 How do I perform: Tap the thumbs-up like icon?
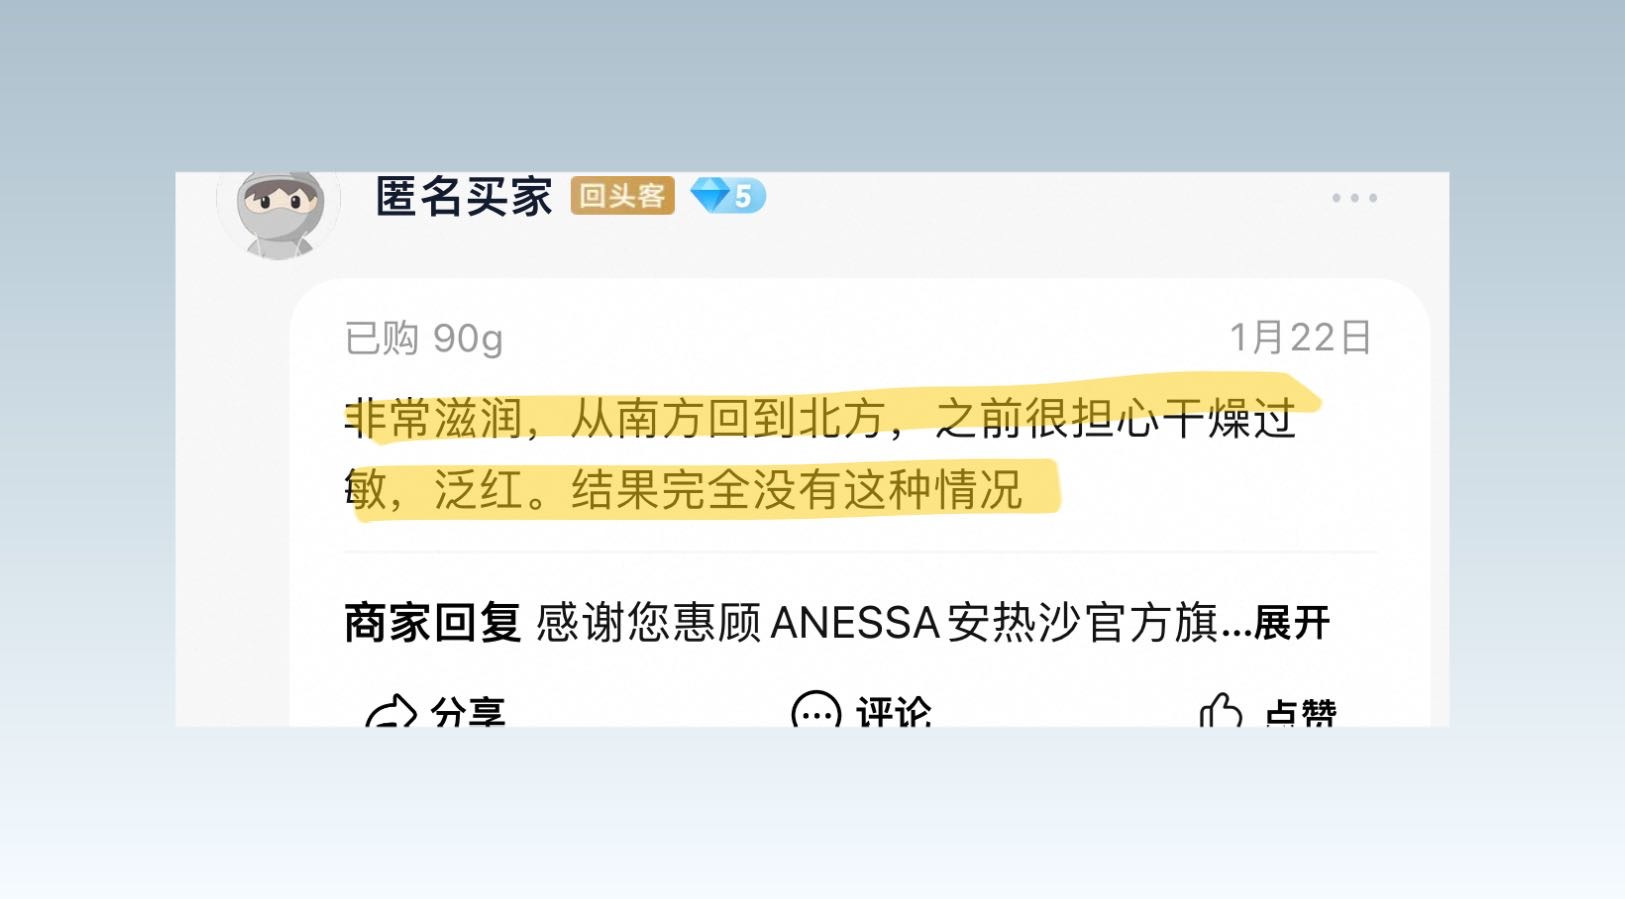pos(1221,712)
